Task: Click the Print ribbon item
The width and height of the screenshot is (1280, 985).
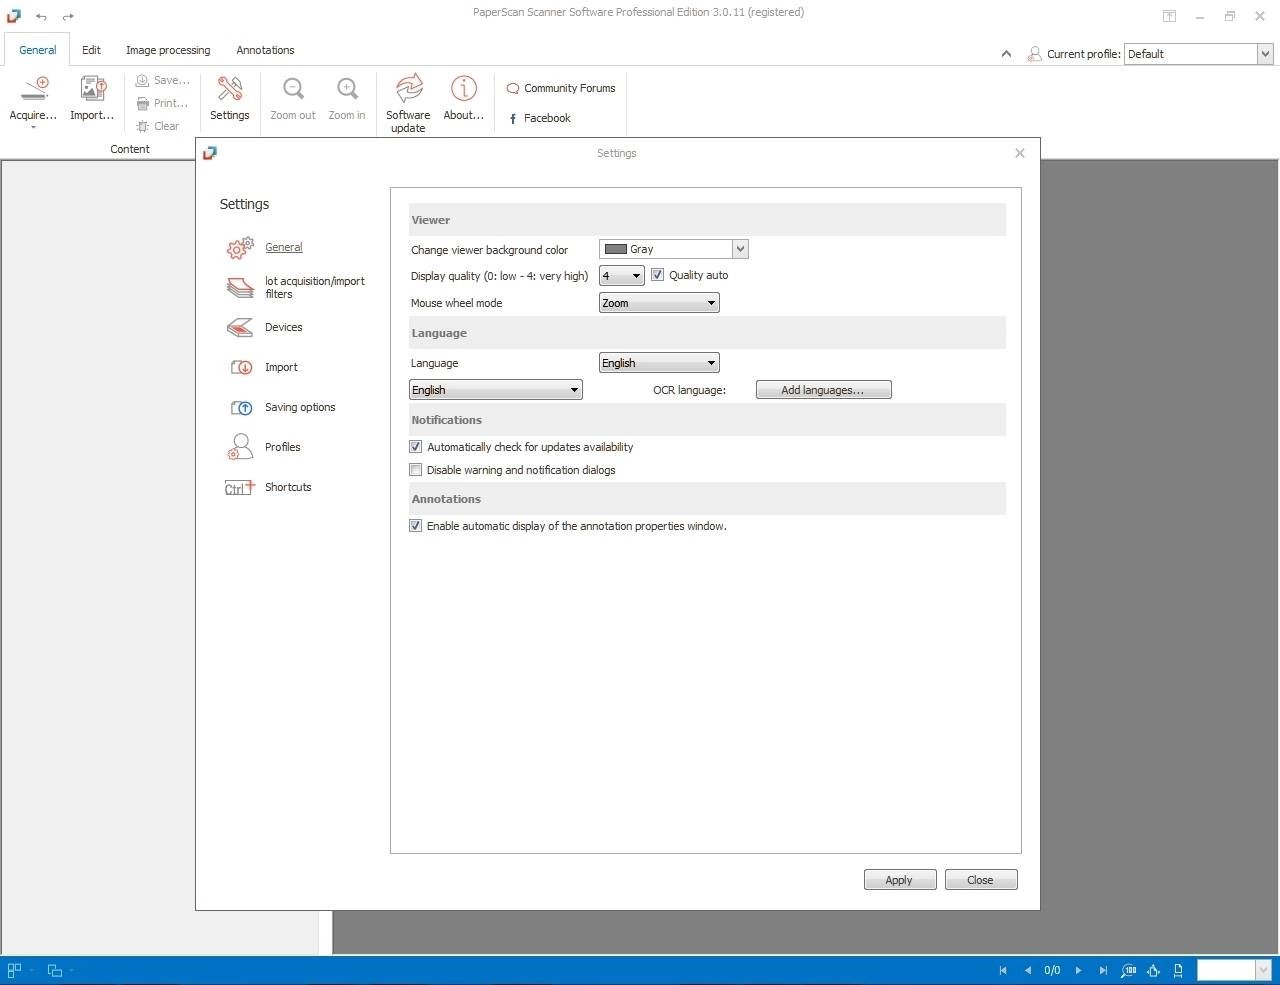Action: point(162,103)
